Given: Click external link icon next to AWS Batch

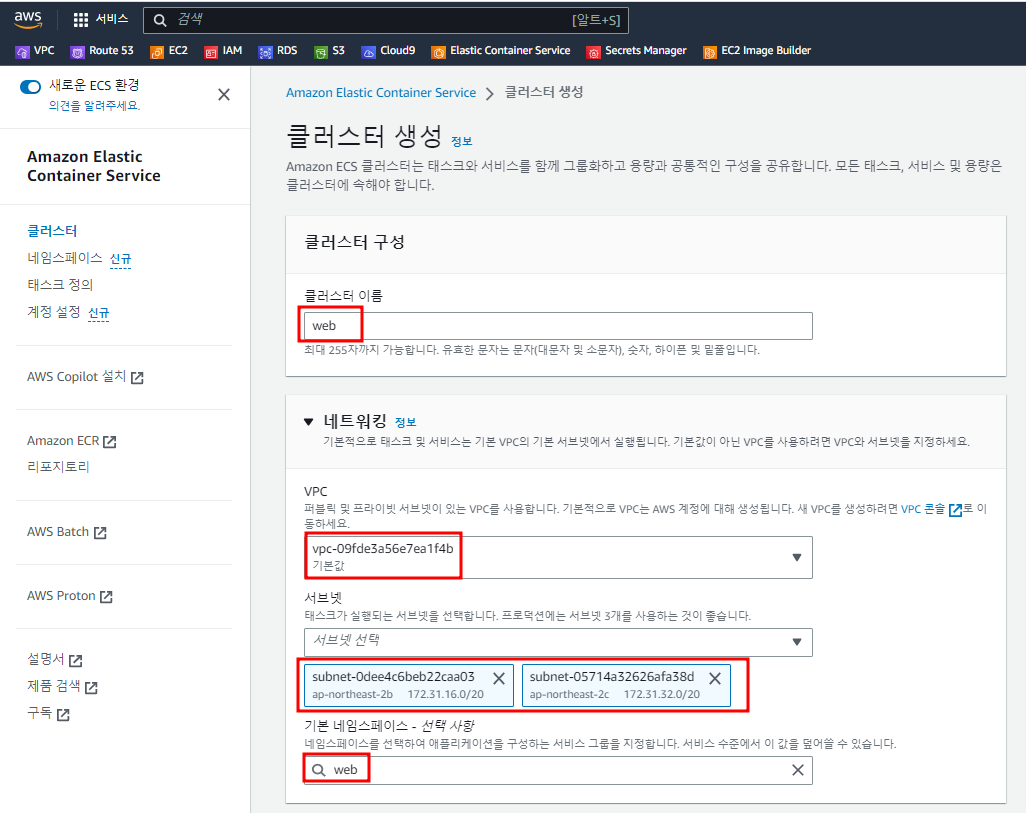Looking at the screenshot, I should click(x=100, y=532).
